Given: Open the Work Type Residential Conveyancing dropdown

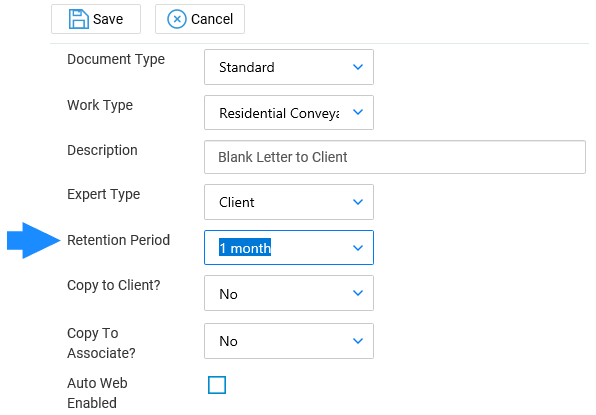Looking at the screenshot, I should click(289, 112).
